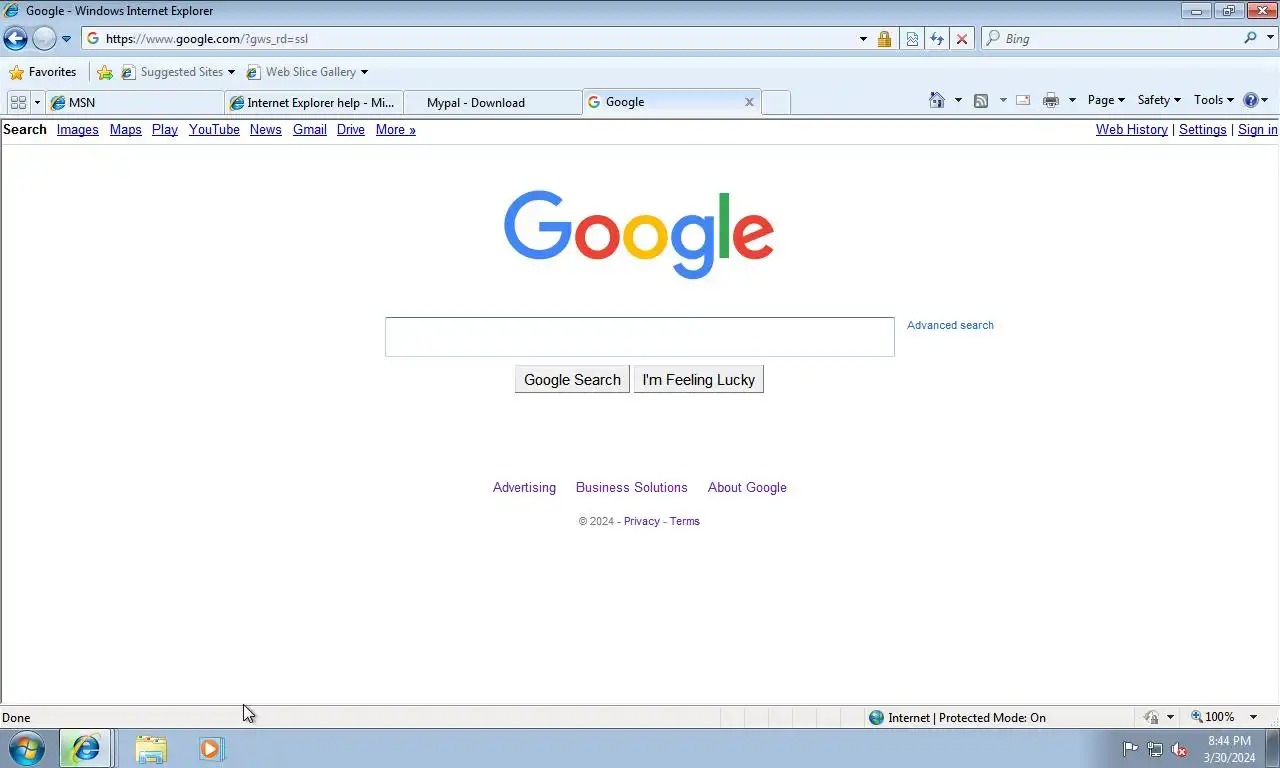
Task: Open the recent pages dropdown arrow
Action: click(66, 39)
